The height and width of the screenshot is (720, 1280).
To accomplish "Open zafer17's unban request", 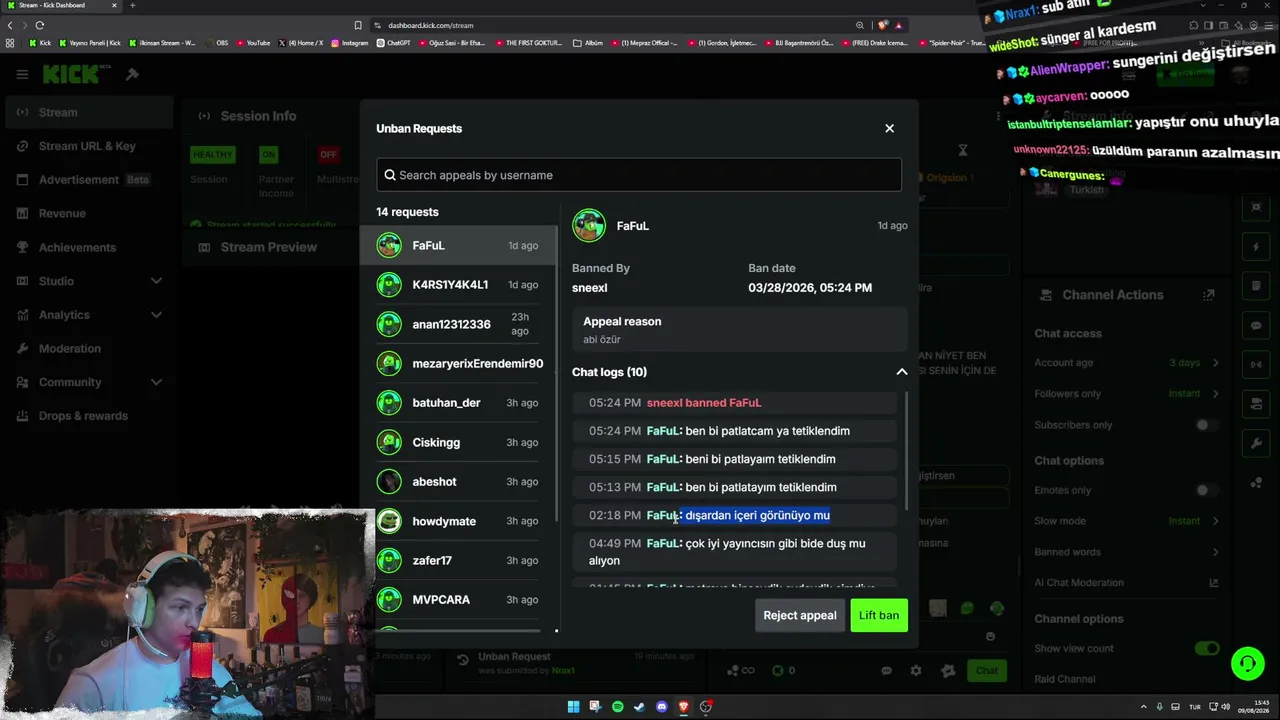I will [458, 561].
